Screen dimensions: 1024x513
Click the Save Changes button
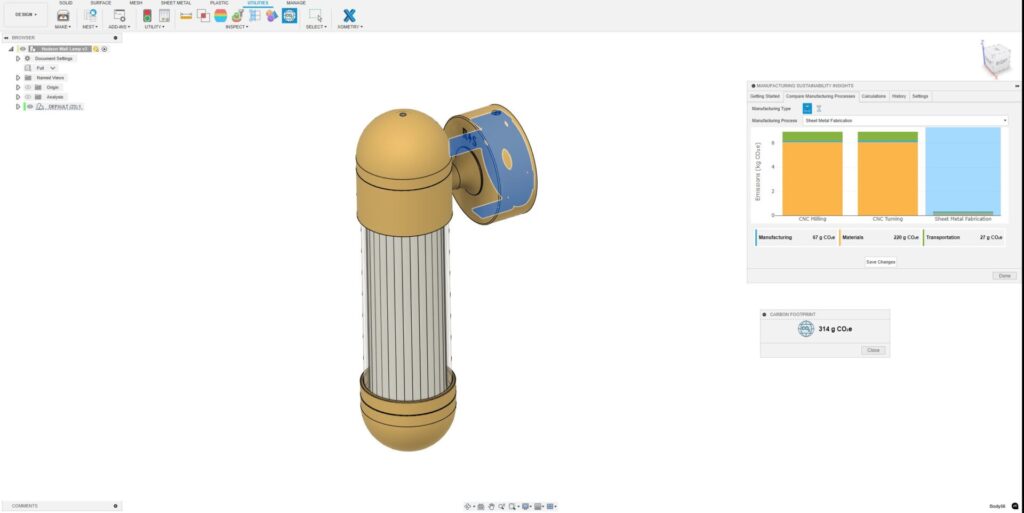[x=880, y=262]
